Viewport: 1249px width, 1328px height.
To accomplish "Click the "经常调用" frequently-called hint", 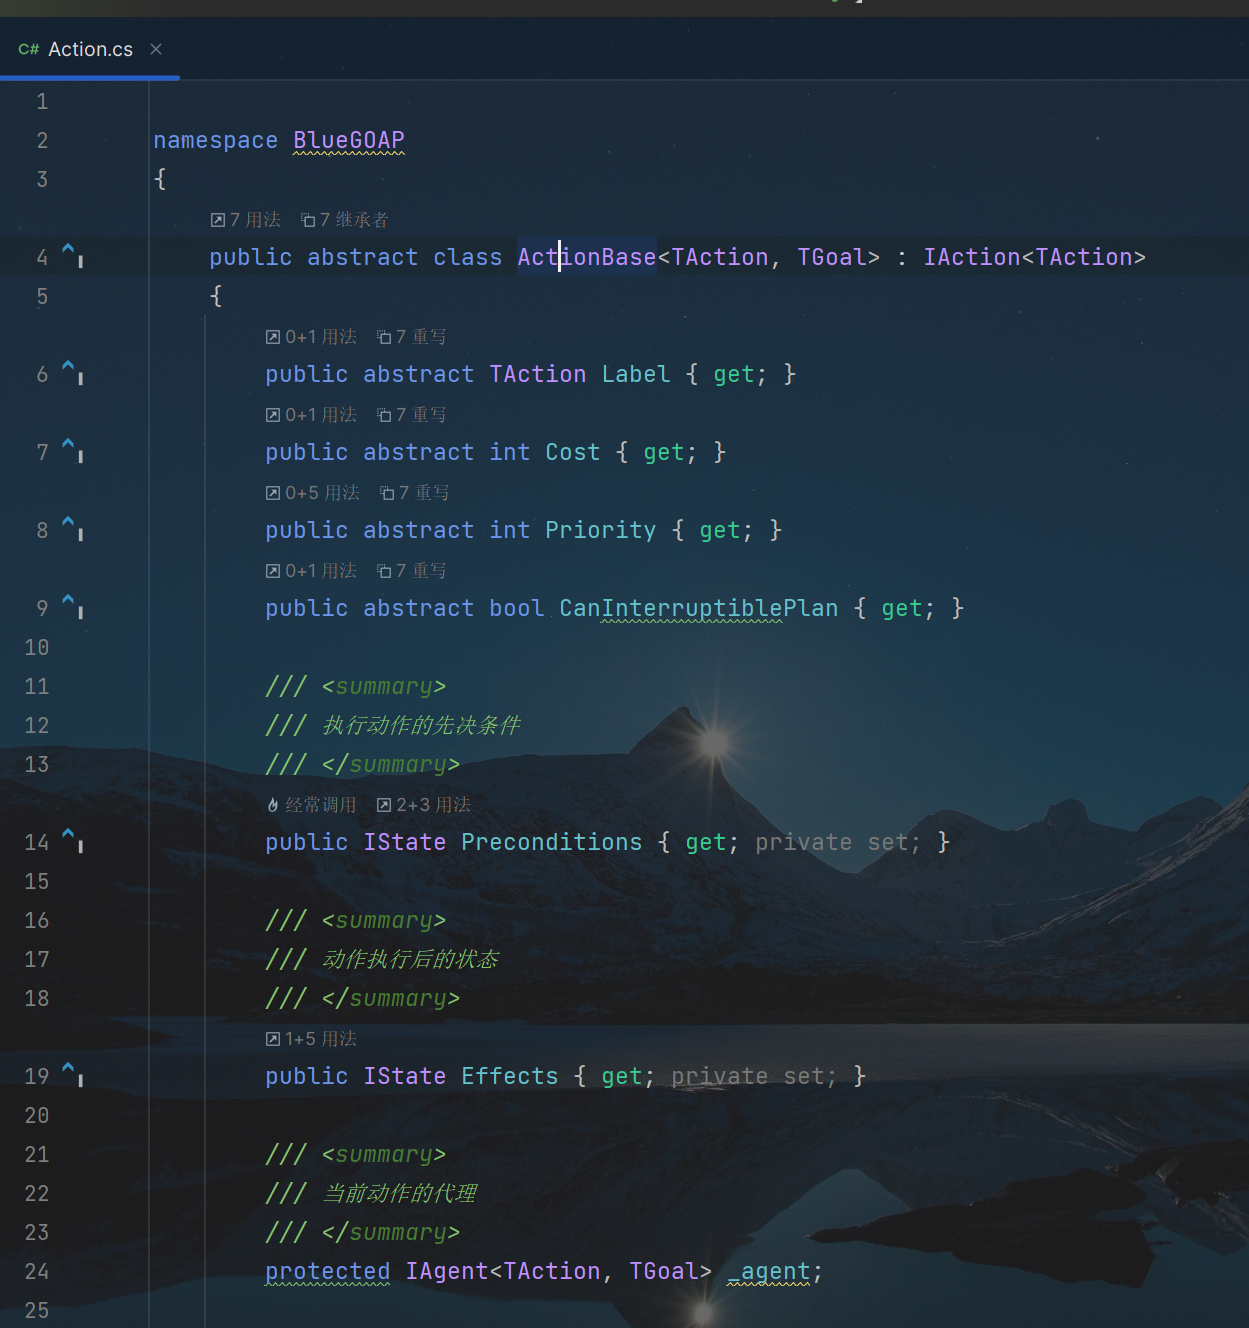I will pyautogui.click(x=312, y=805).
